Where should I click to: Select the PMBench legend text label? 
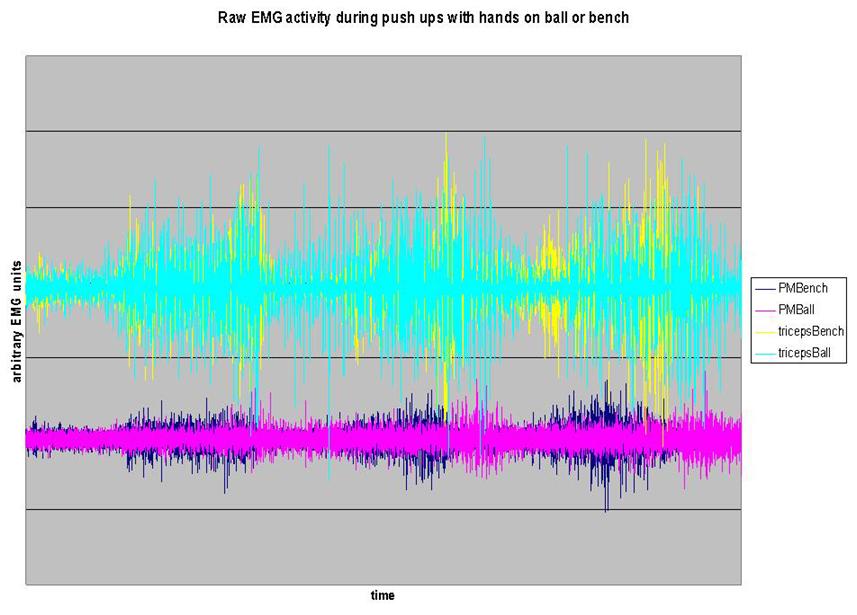[802, 288]
